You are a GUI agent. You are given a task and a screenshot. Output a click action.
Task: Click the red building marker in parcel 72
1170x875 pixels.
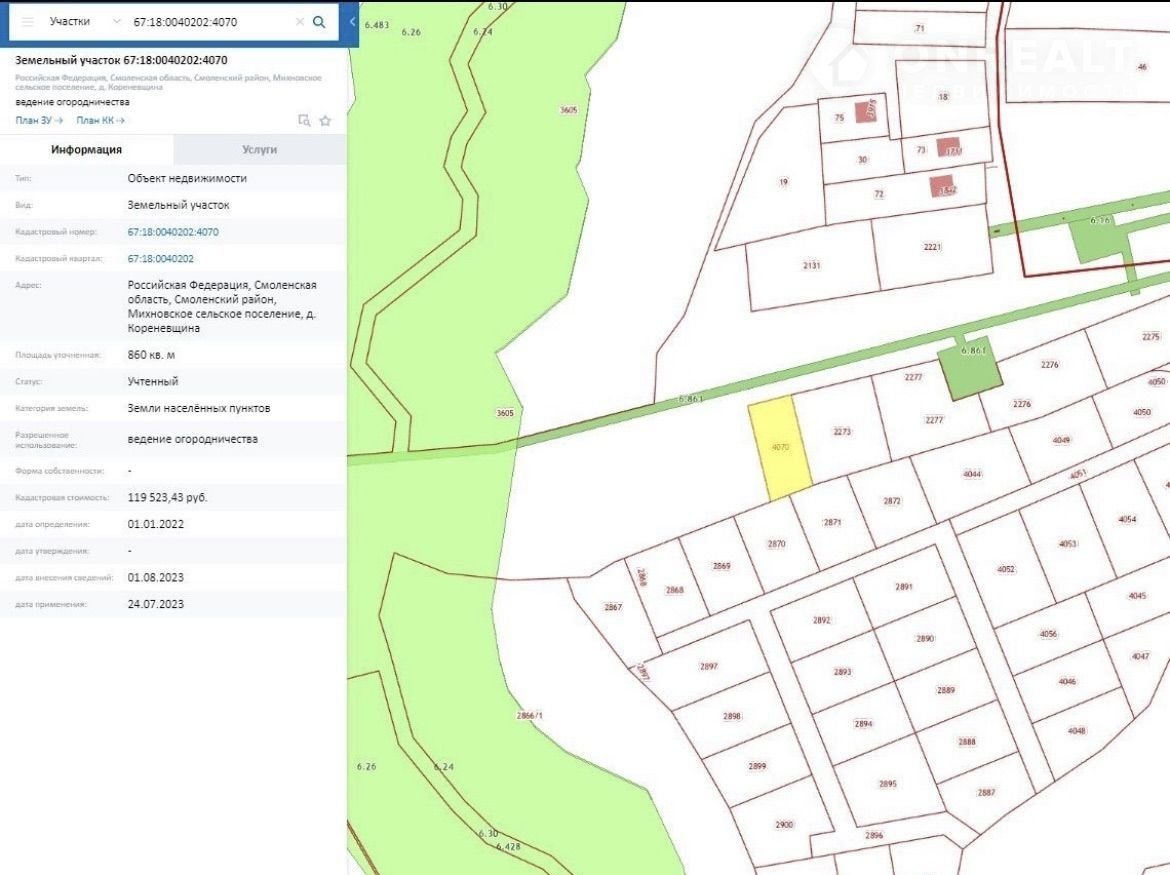942,187
